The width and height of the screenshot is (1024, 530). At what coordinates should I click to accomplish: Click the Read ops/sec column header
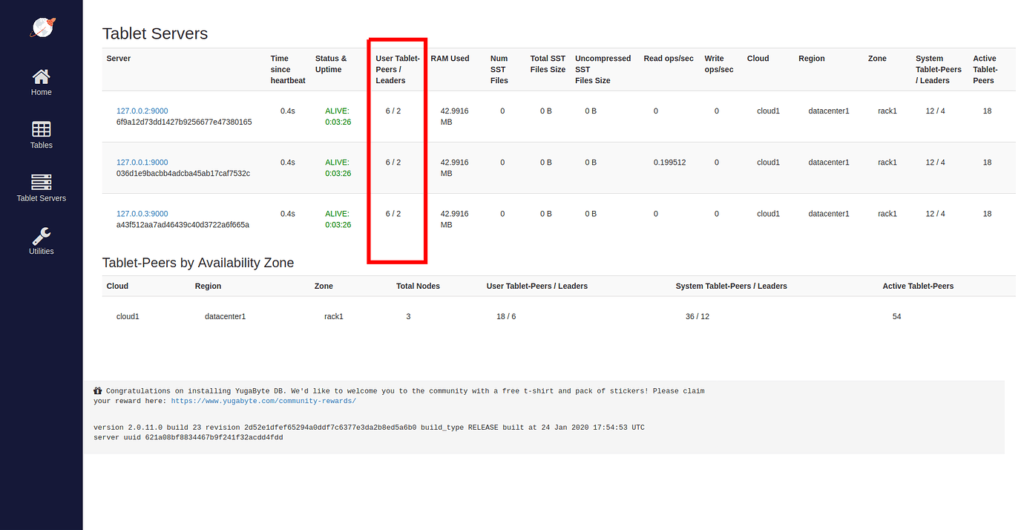point(668,59)
